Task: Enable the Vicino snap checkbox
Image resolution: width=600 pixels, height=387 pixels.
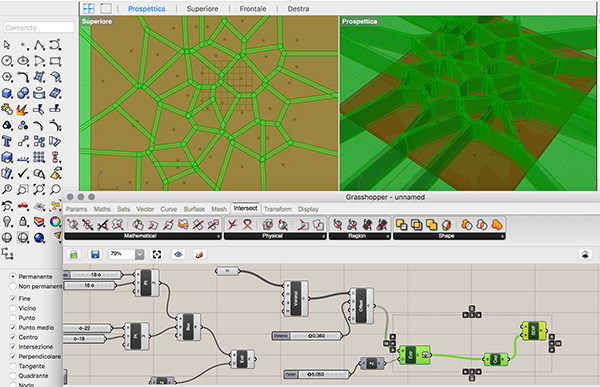Action: point(13,308)
